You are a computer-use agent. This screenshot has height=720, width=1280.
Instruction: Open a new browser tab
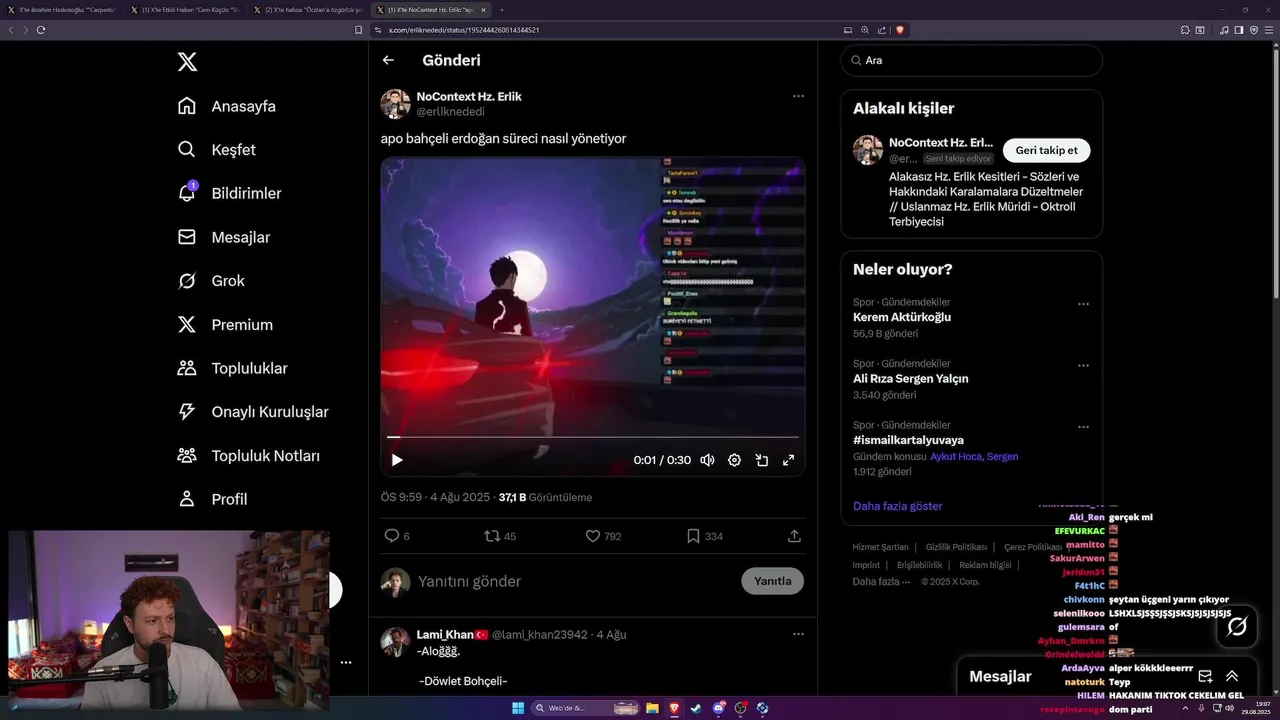(502, 9)
